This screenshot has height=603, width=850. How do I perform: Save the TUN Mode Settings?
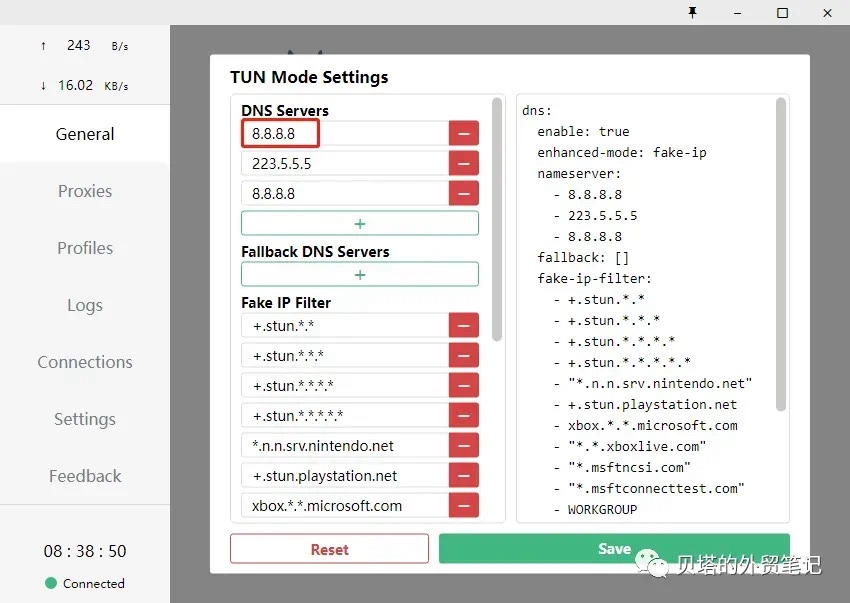(614, 549)
